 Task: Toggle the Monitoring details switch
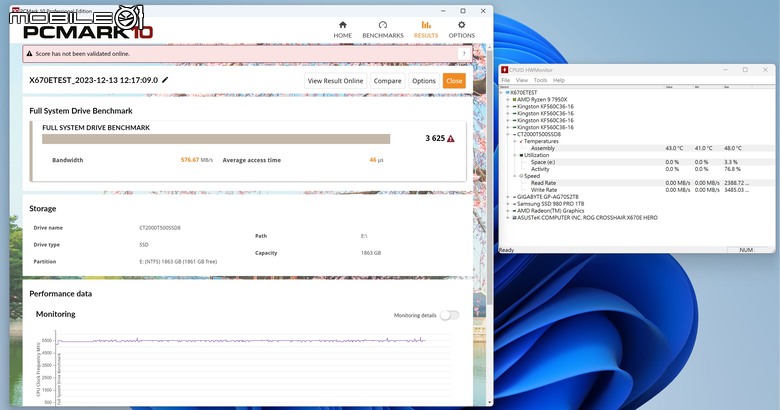pyautogui.click(x=449, y=315)
